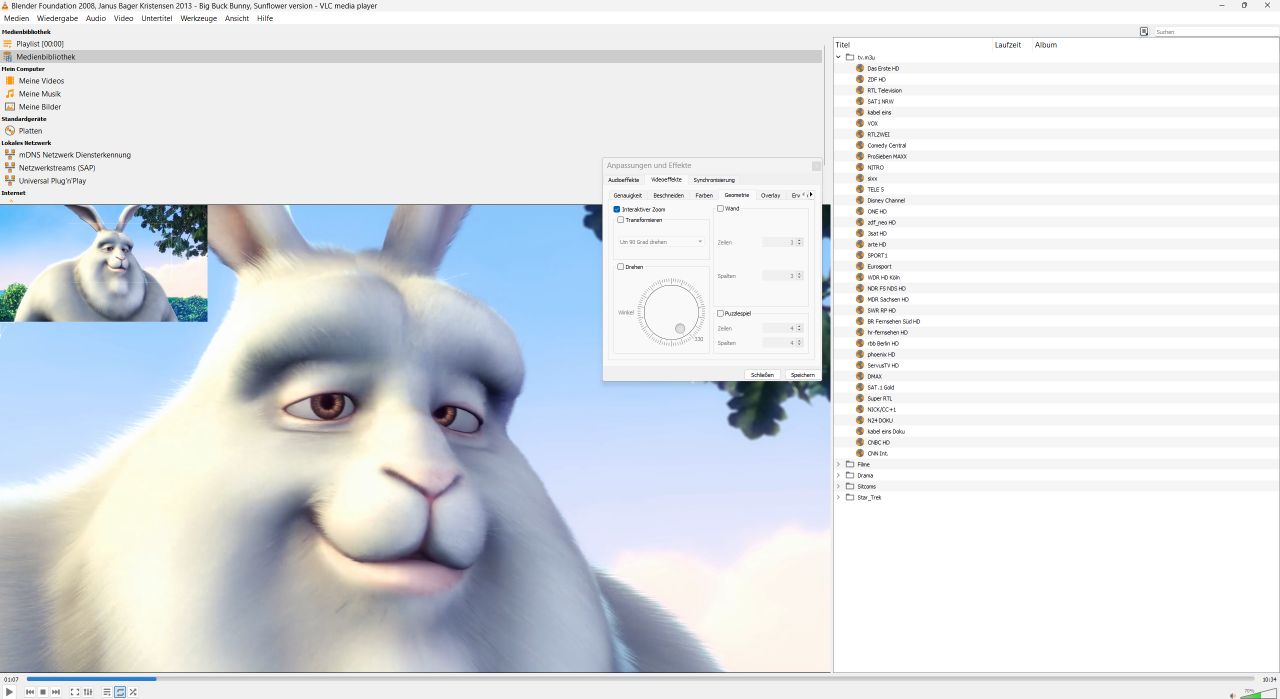1280x699 pixels.
Task: Open the Untertitel menu
Action: coord(157,18)
